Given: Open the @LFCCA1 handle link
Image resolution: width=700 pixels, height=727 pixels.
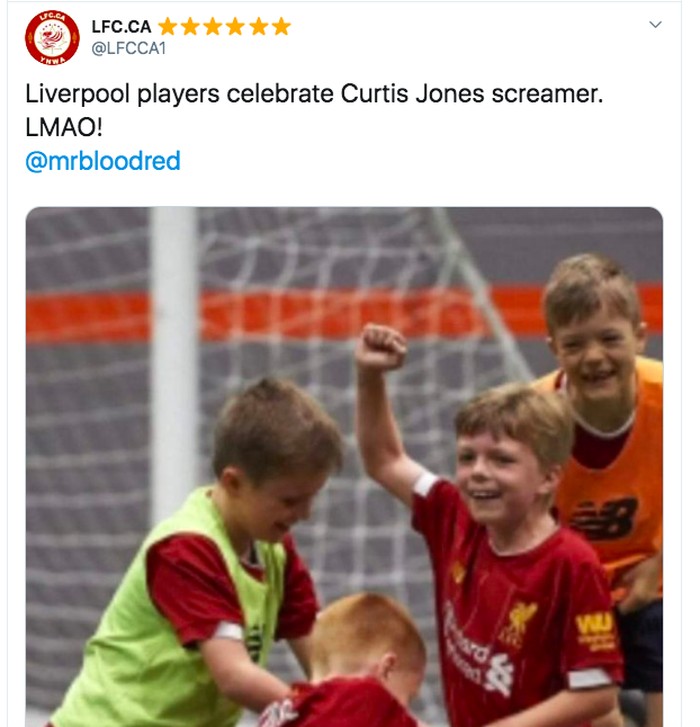Looking at the screenshot, I should 128,48.
